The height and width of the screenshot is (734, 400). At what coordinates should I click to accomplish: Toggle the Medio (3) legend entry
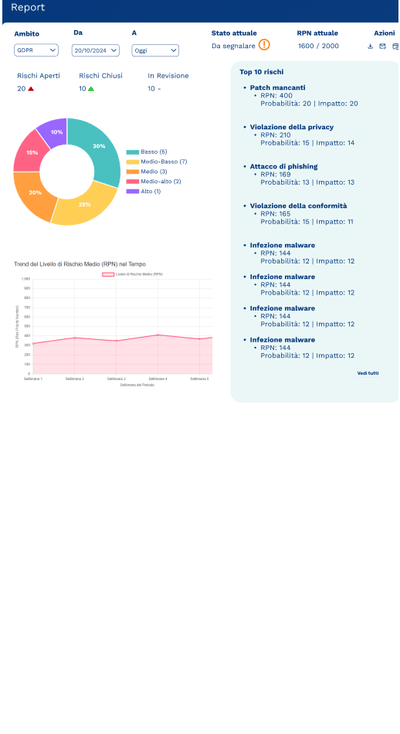pos(147,172)
